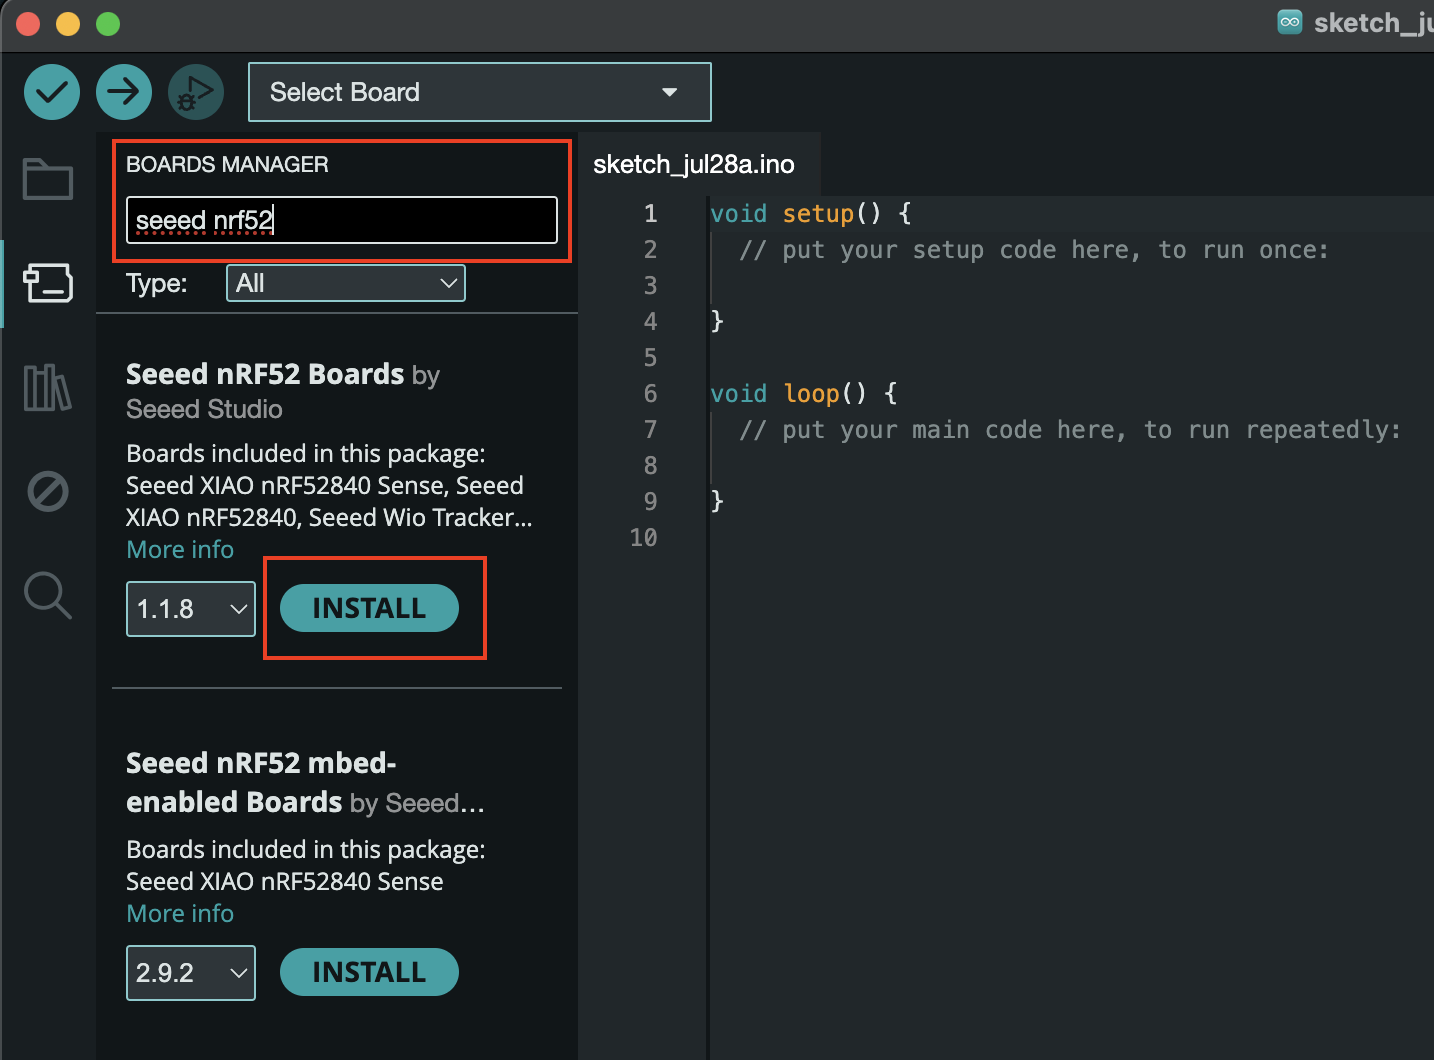
Task: Click line number 10 in the gutter
Action: click(x=643, y=538)
